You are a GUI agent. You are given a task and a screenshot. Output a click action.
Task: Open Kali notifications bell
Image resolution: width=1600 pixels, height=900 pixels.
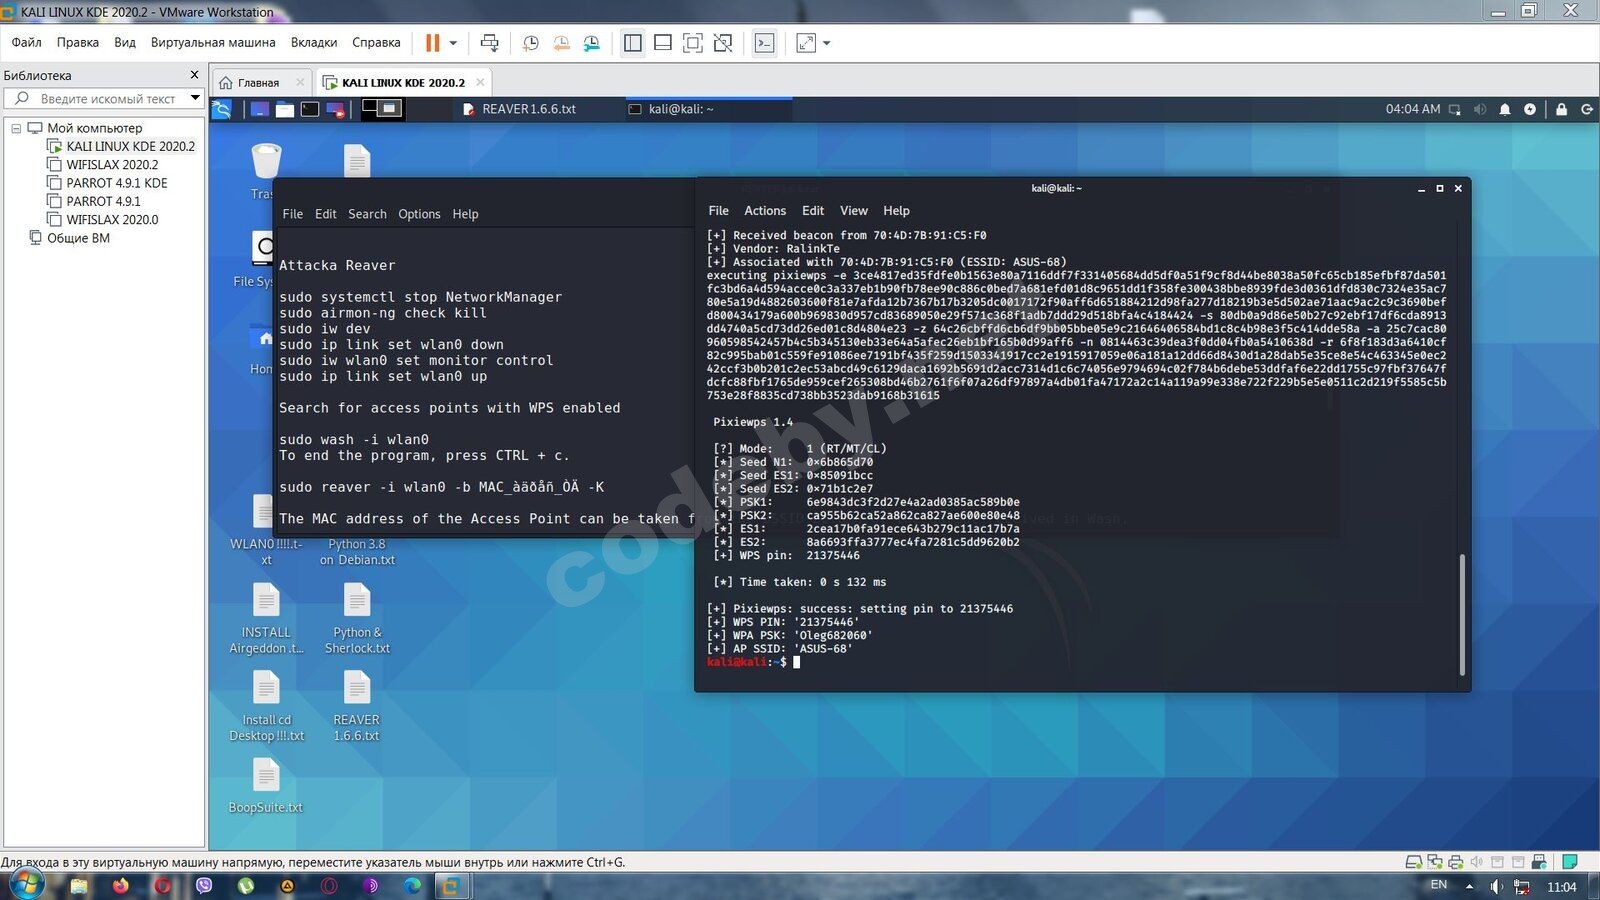[1505, 109]
